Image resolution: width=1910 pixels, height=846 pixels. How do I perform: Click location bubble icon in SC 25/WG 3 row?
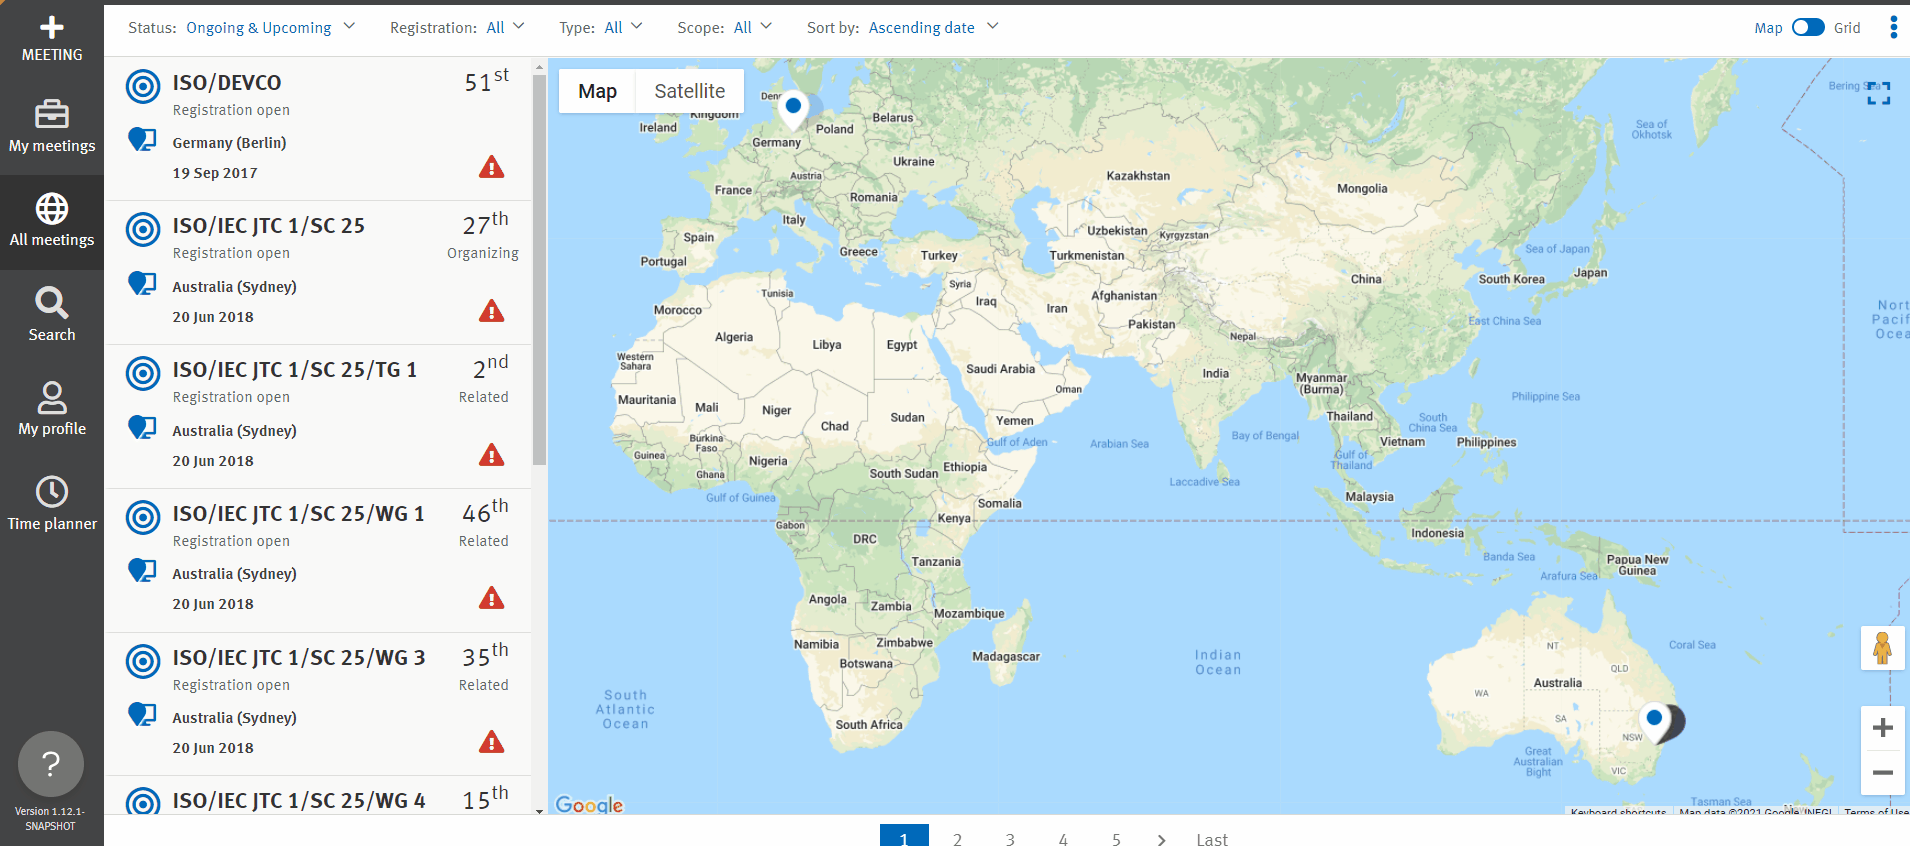142,714
